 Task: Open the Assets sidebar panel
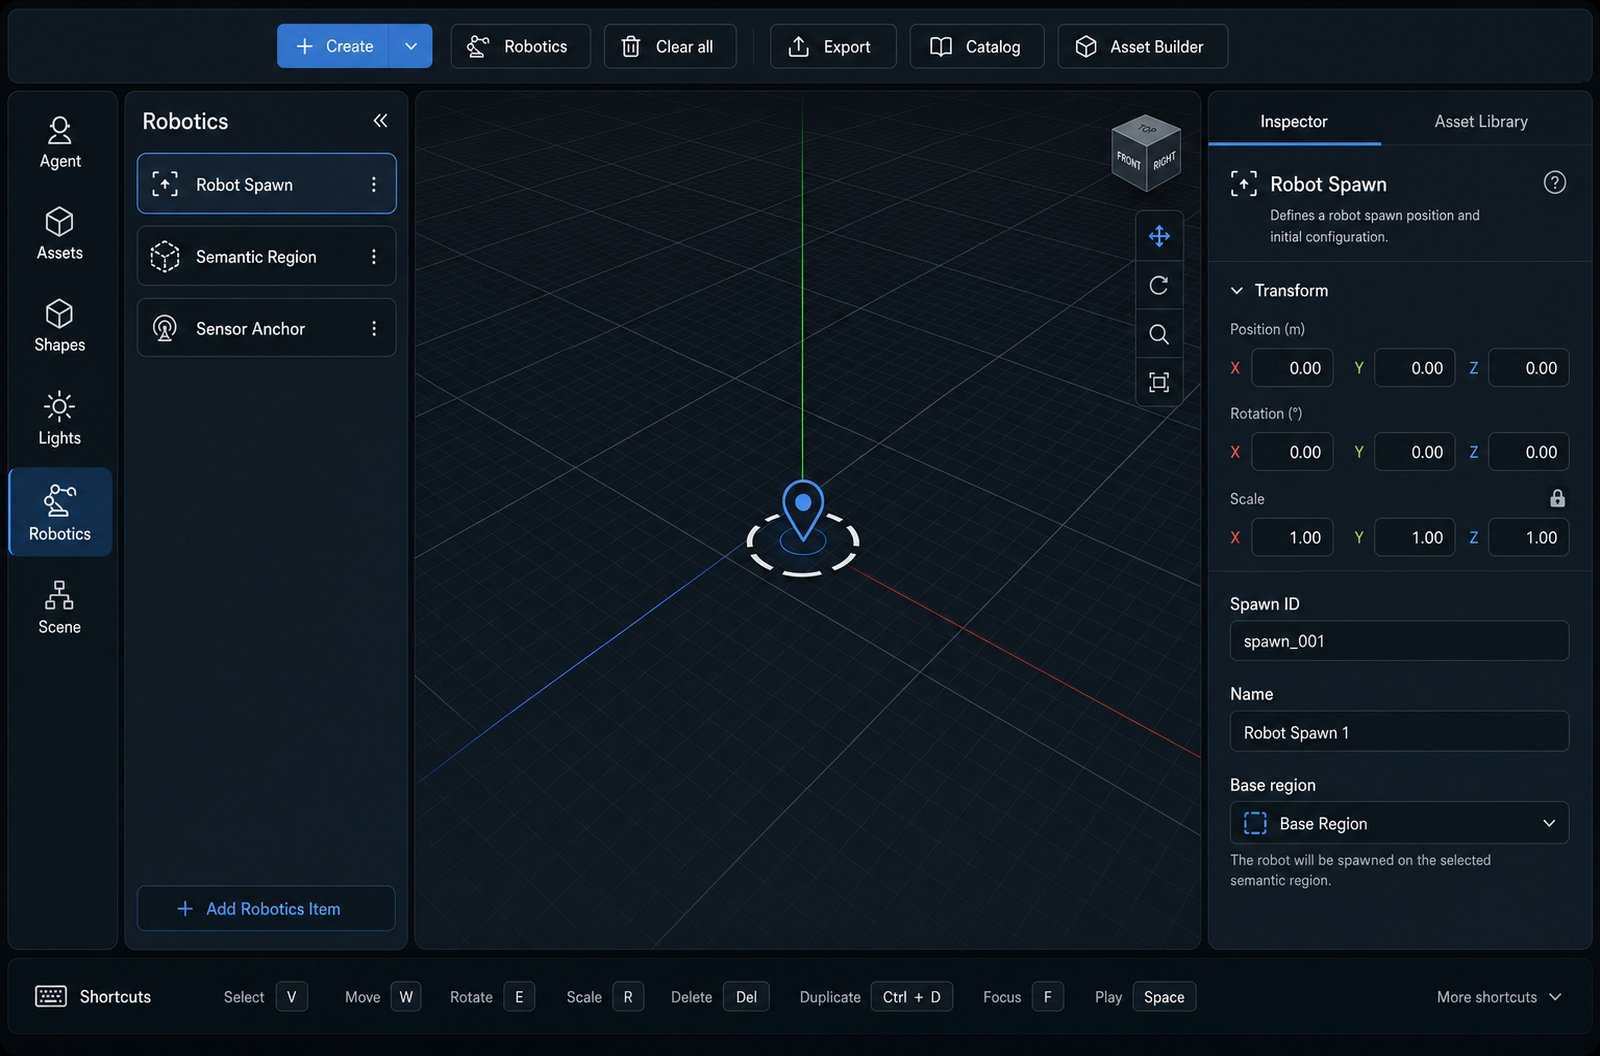(60, 234)
